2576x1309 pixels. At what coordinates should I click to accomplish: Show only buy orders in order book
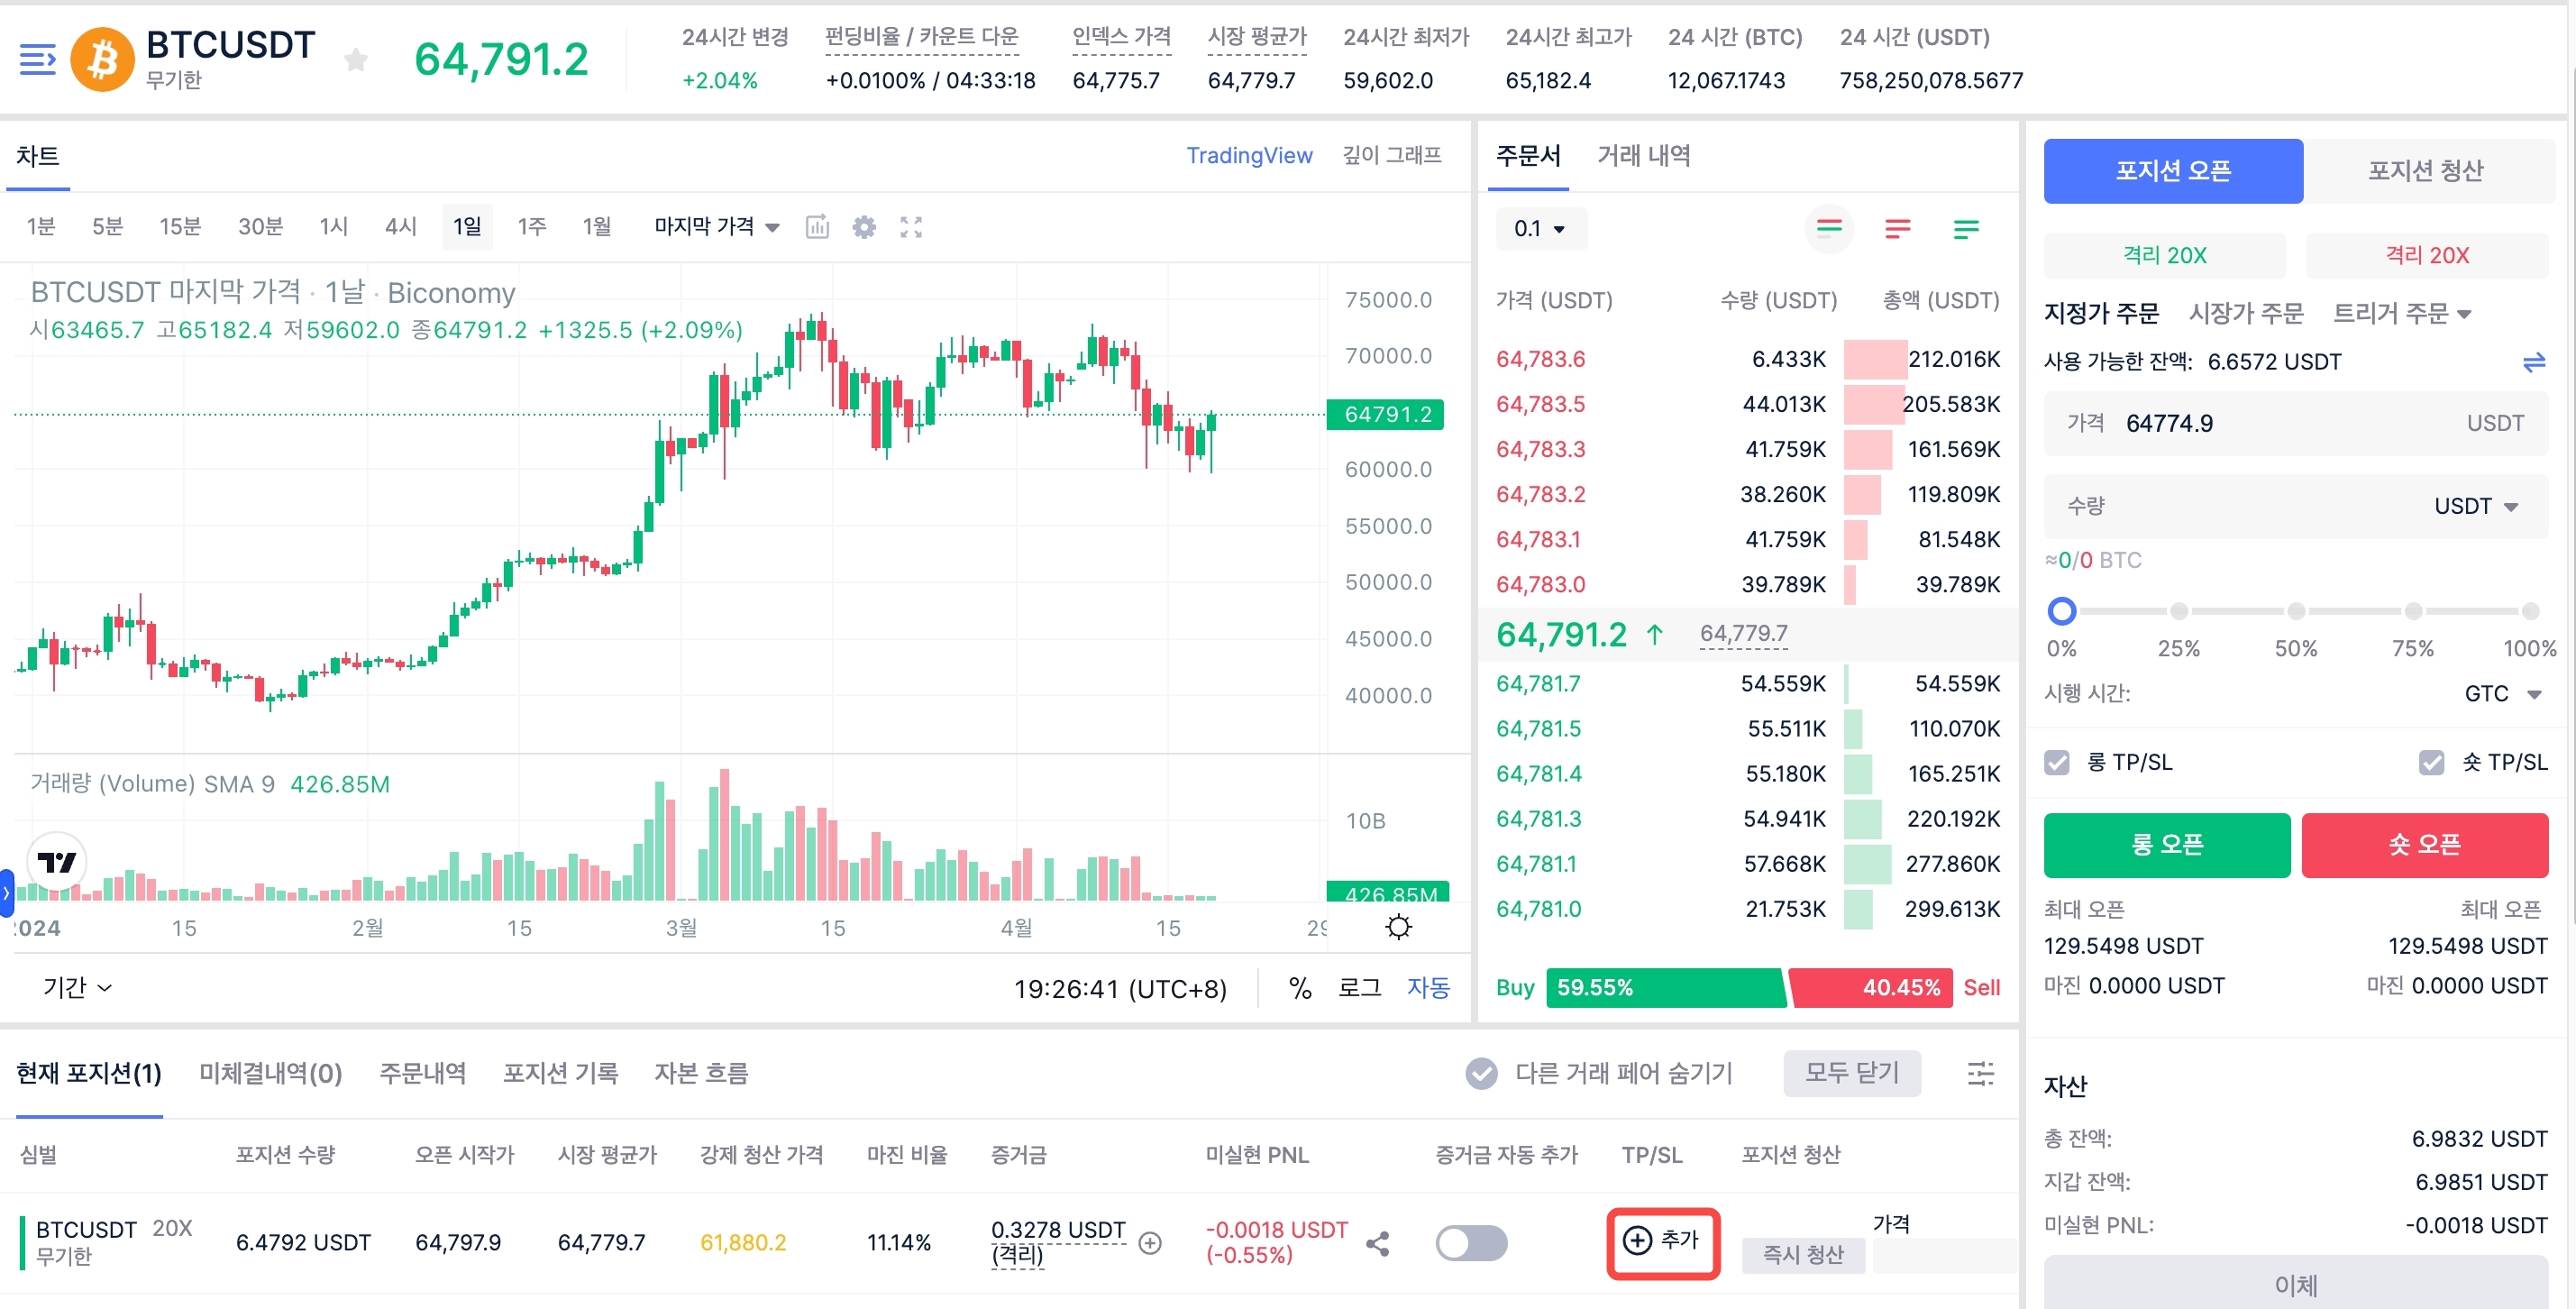(x=1965, y=229)
